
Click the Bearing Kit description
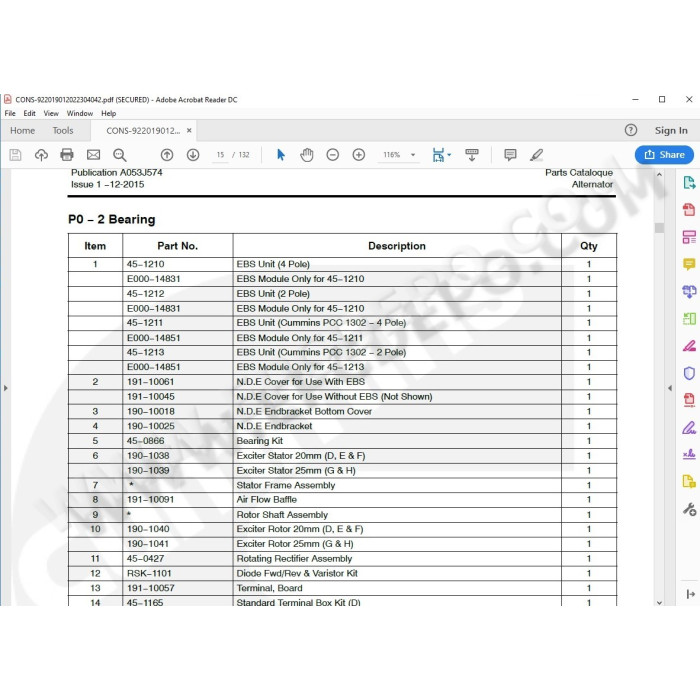[x=259, y=441]
